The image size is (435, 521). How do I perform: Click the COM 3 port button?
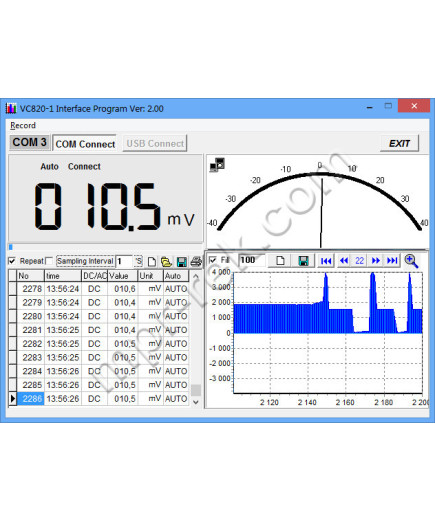[29, 142]
